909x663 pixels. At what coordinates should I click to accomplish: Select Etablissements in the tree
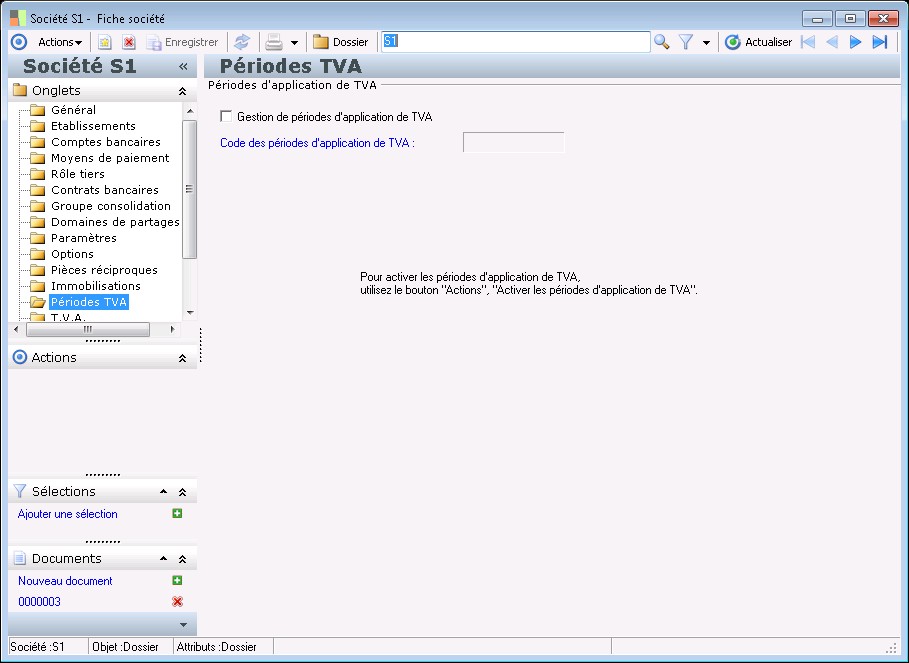(x=93, y=126)
